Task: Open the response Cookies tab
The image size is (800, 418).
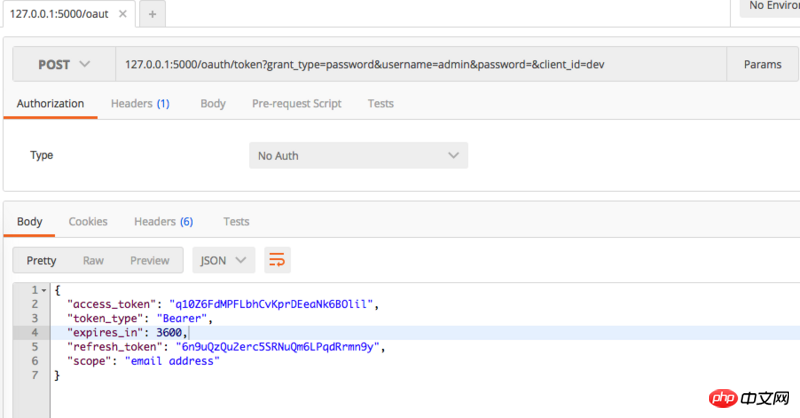Action: 88,221
